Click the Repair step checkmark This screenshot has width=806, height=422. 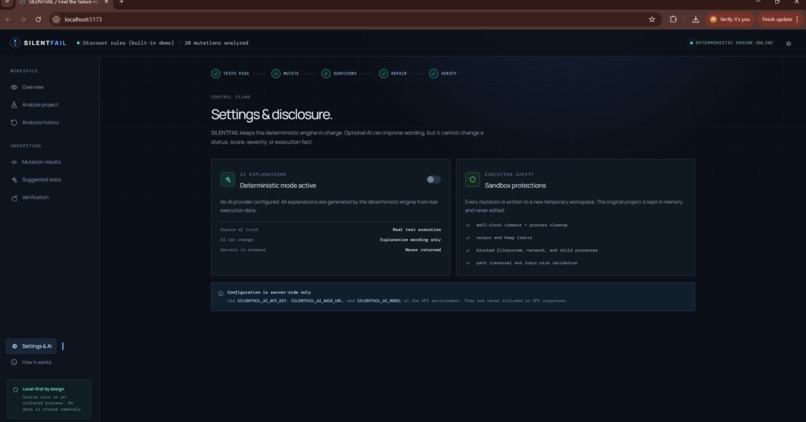383,74
